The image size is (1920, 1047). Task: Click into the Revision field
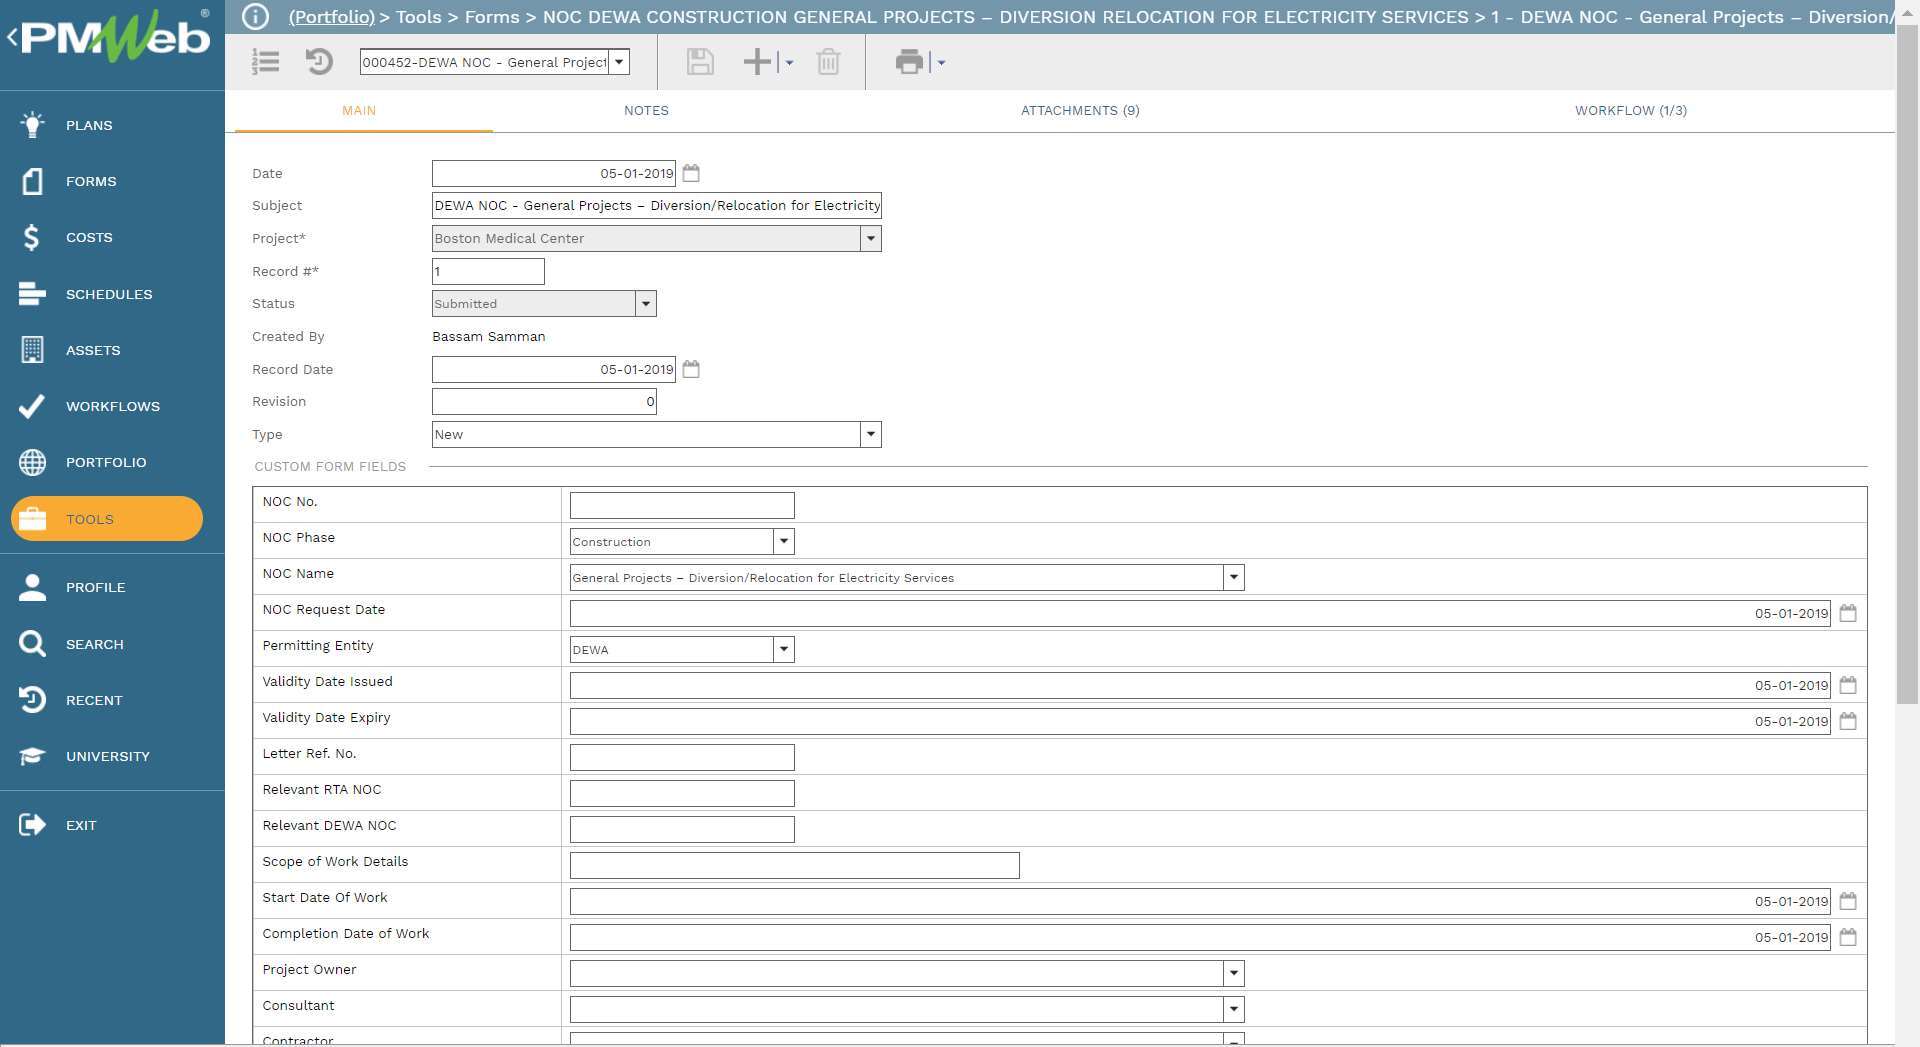pos(544,402)
